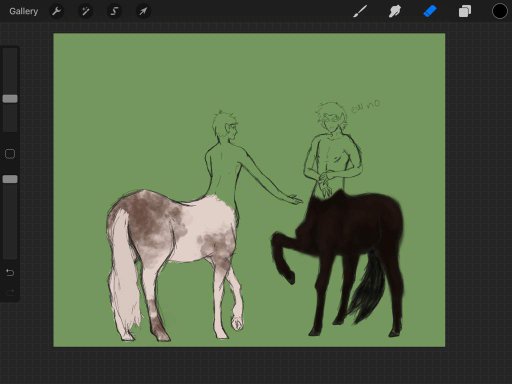This screenshot has width=512, height=384.
Task: Open the Gallery
Action: [x=23, y=11]
